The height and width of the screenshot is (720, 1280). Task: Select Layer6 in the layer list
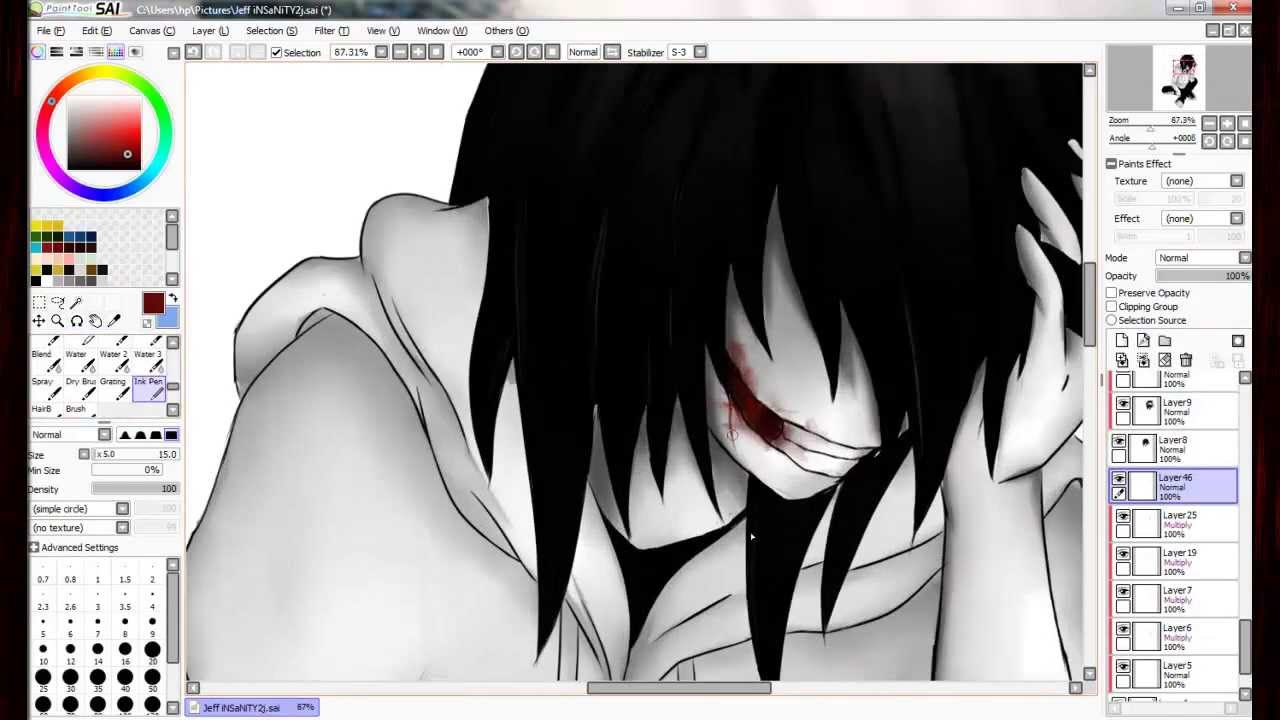pyautogui.click(x=1174, y=636)
